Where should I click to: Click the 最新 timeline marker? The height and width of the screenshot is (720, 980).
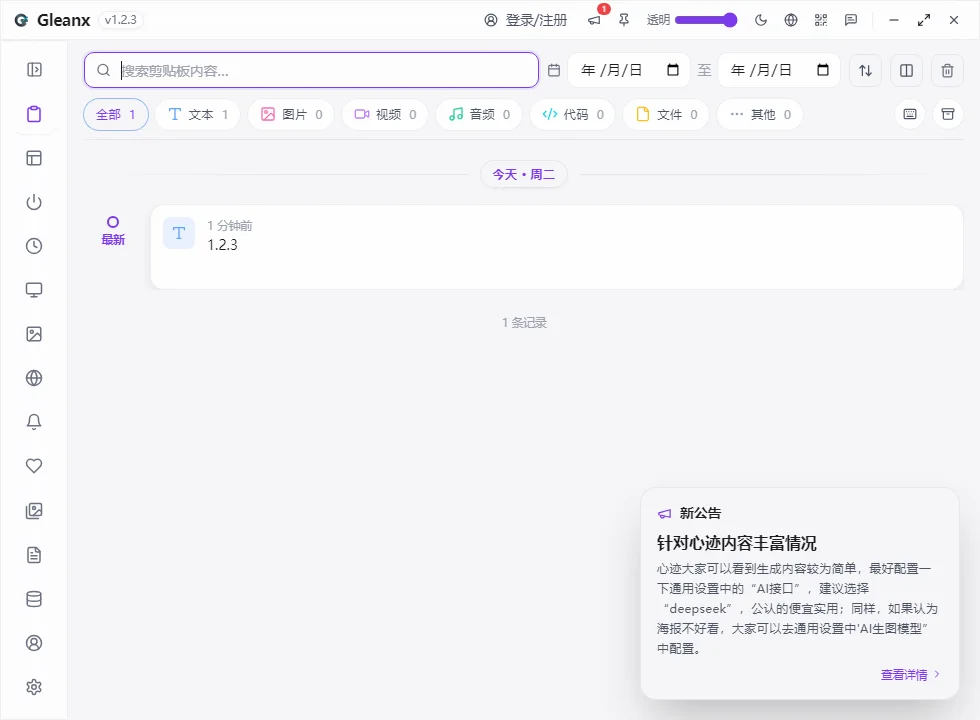coord(113,231)
